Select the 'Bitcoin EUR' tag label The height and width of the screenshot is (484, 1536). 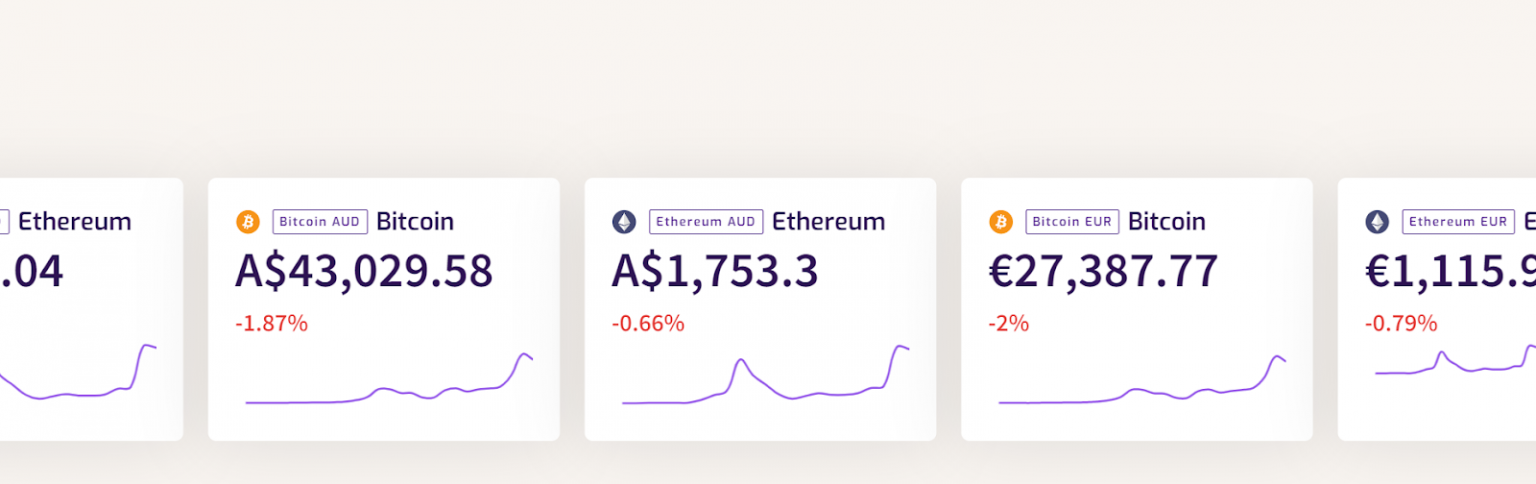coord(1072,222)
